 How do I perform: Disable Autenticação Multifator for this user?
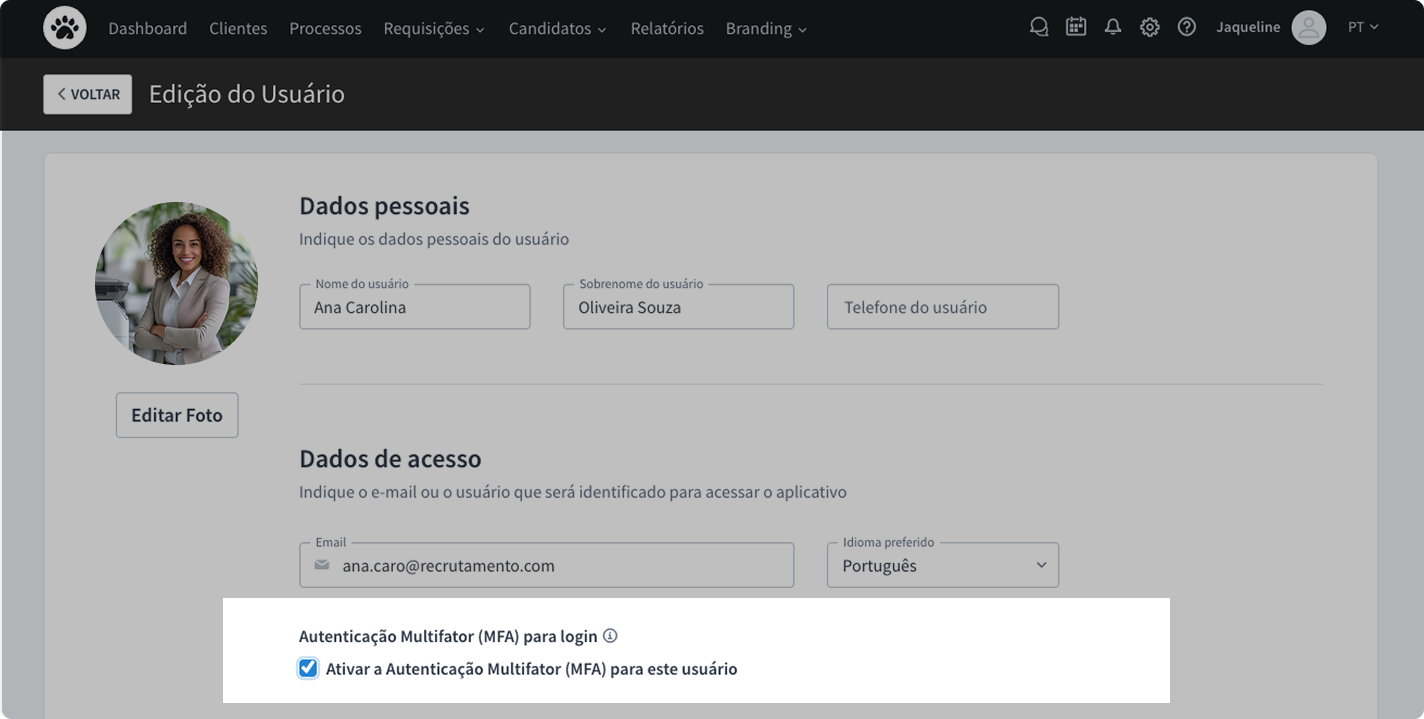click(x=307, y=668)
